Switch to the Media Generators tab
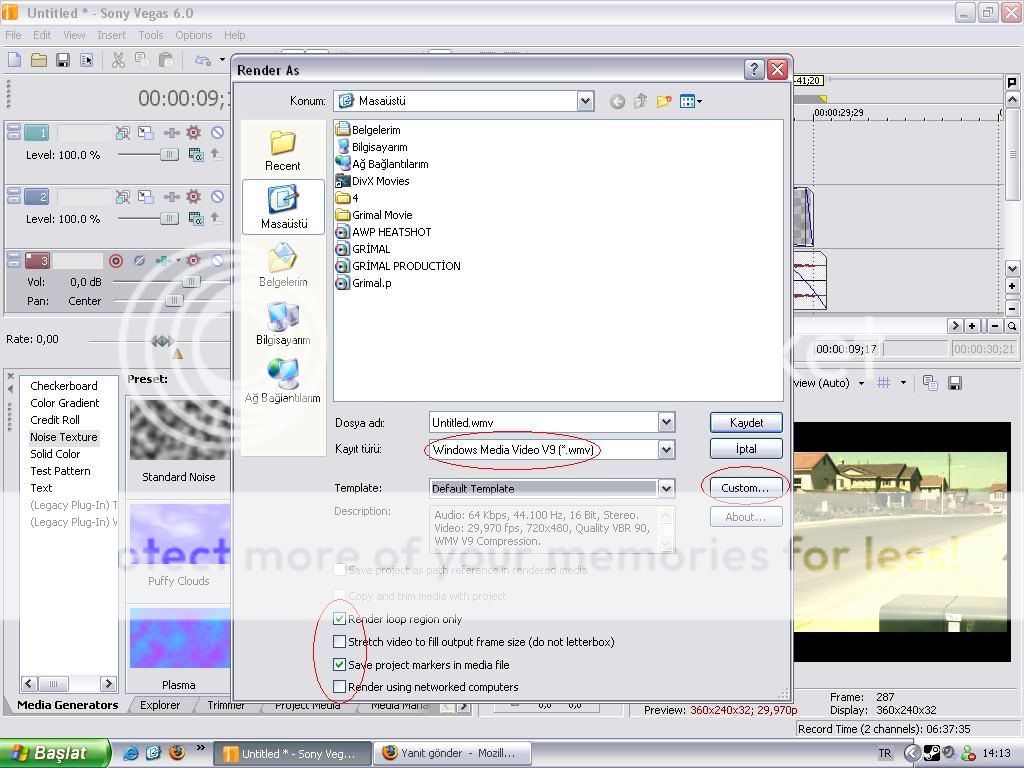Viewport: 1024px width, 768px height. click(x=67, y=705)
